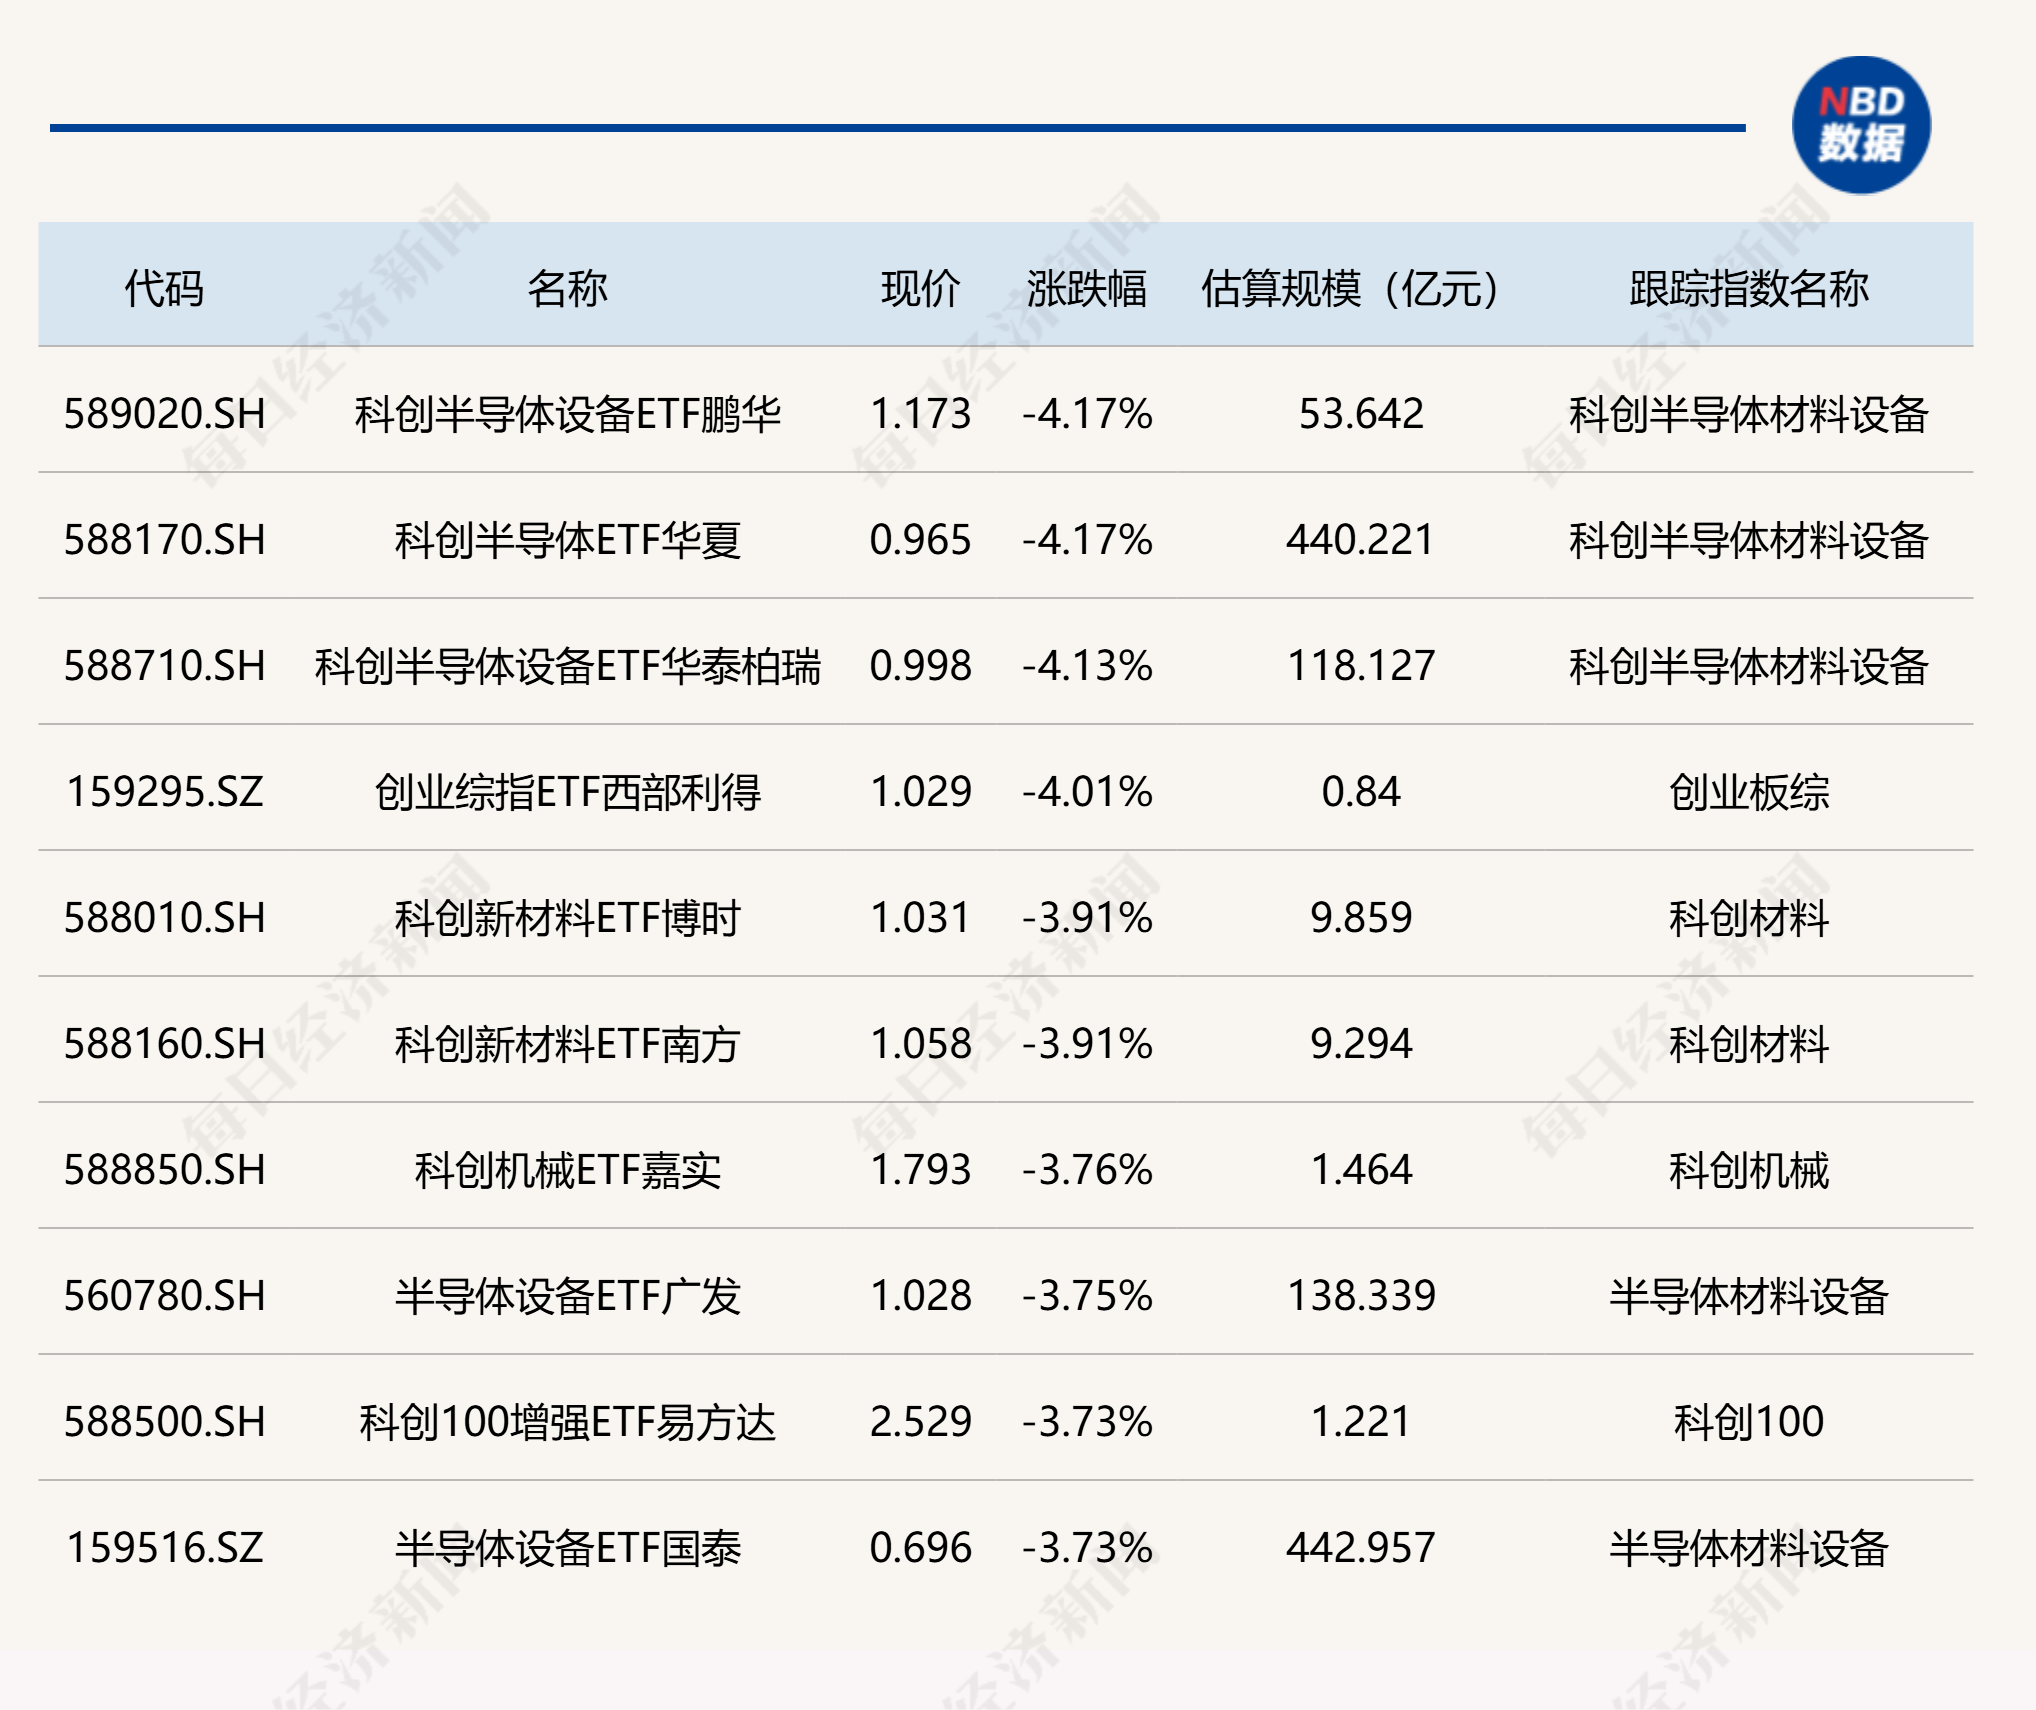This screenshot has width=2036, height=1710.
Task: Select the 代码 column header
Action: 164,289
